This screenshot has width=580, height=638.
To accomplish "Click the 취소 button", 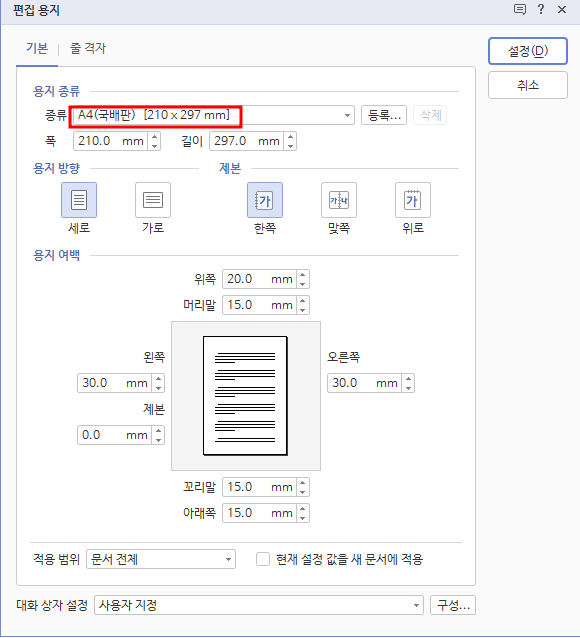I will point(528,85).
